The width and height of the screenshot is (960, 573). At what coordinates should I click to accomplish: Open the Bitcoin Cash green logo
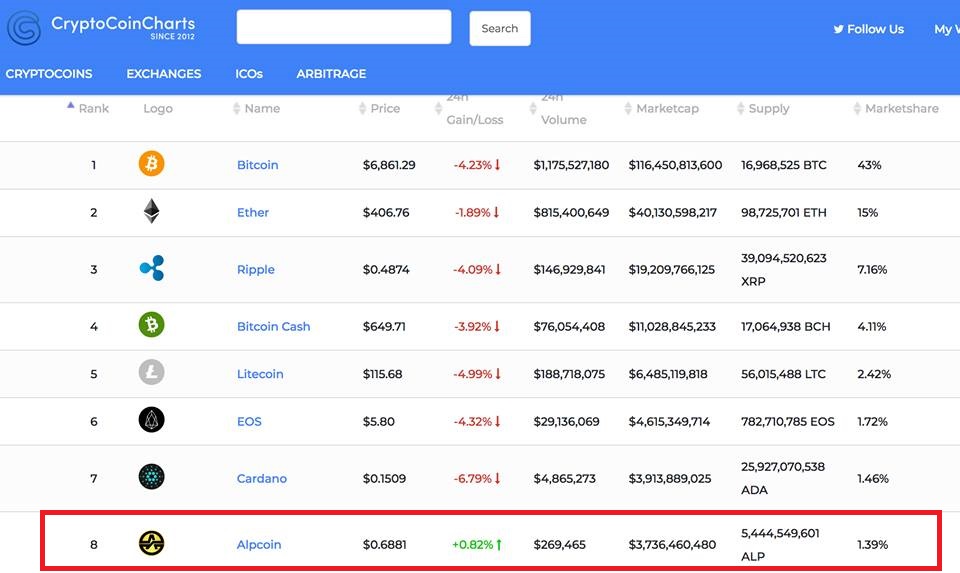[x=151, y=324]
